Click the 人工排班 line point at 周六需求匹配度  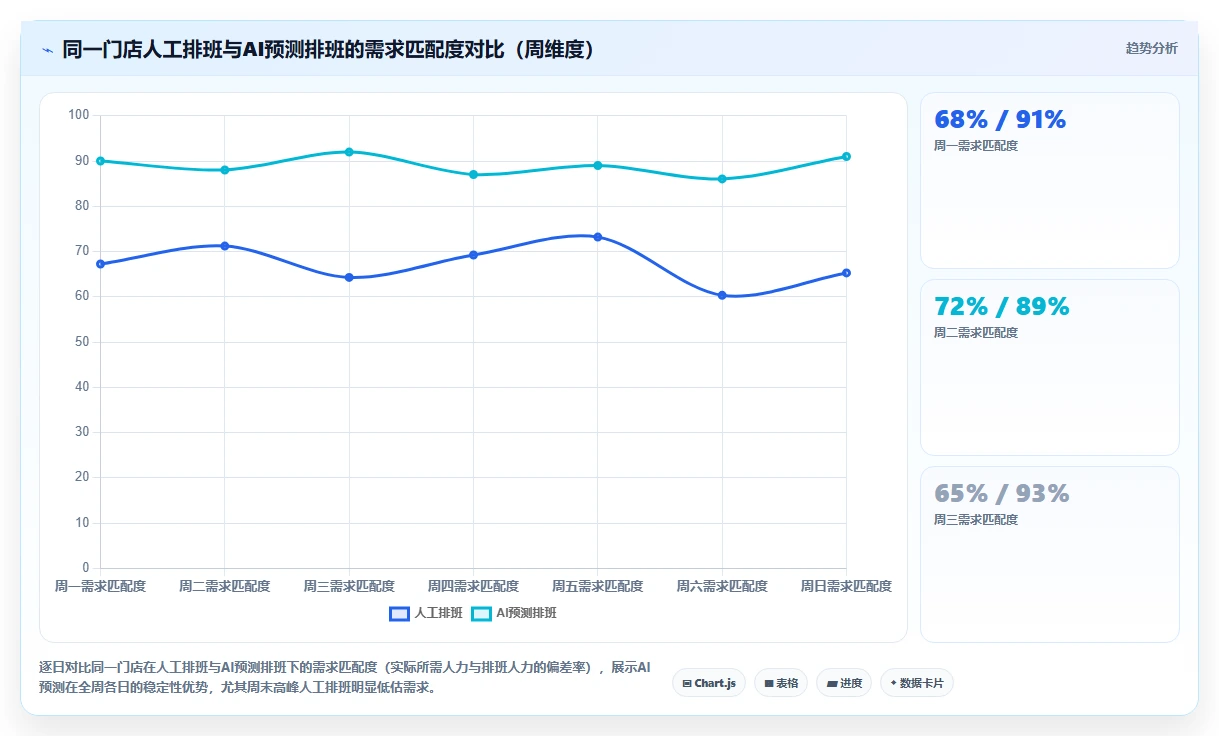722,296
